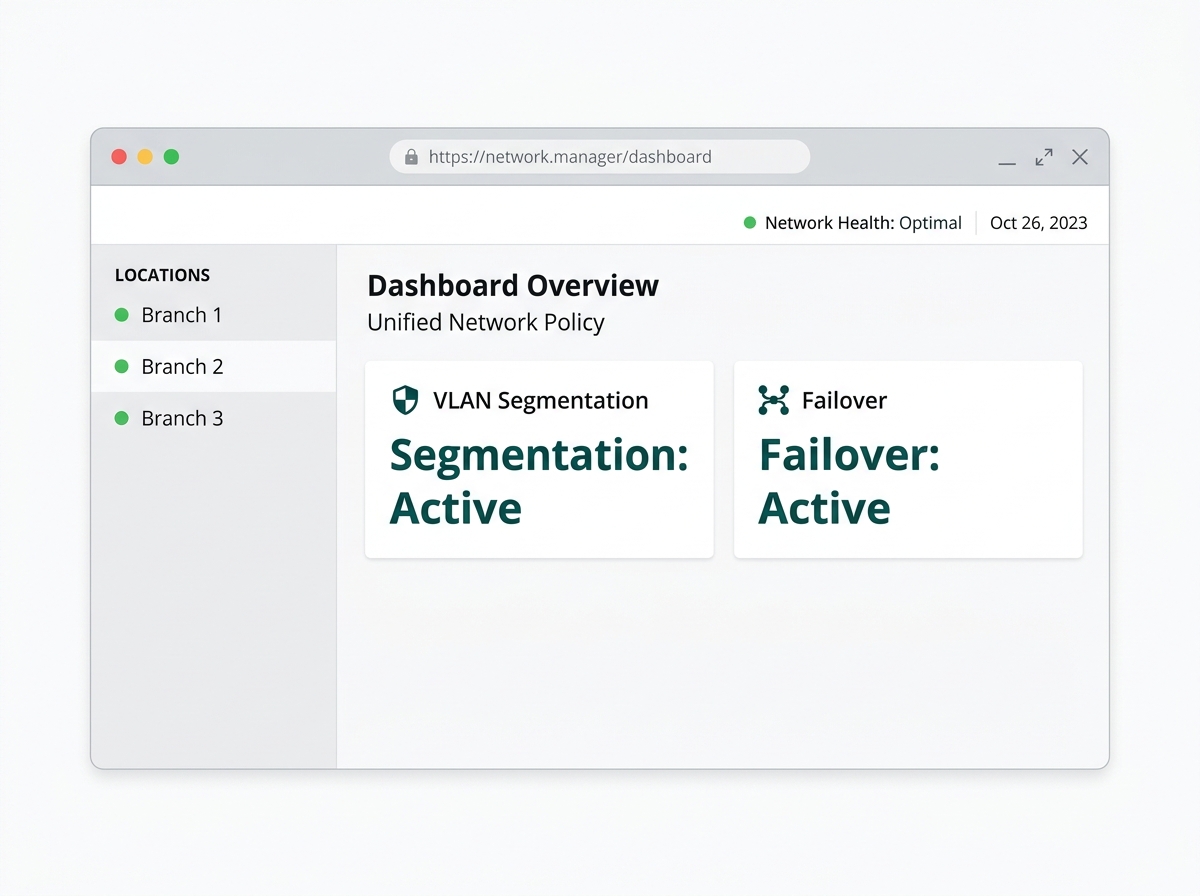Click the green Network Health status dot
The width and height of the screenshot is (1200, 896).
point(750,223)
